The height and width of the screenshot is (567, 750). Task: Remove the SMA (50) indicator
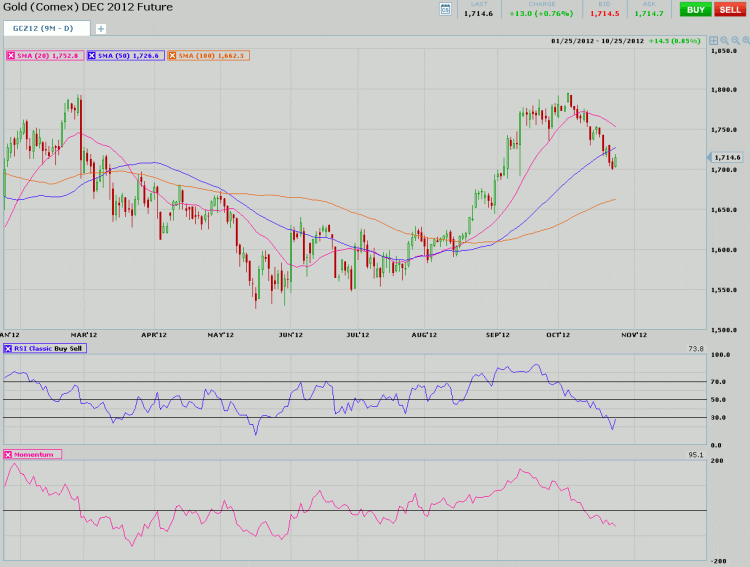click(92, 55)
